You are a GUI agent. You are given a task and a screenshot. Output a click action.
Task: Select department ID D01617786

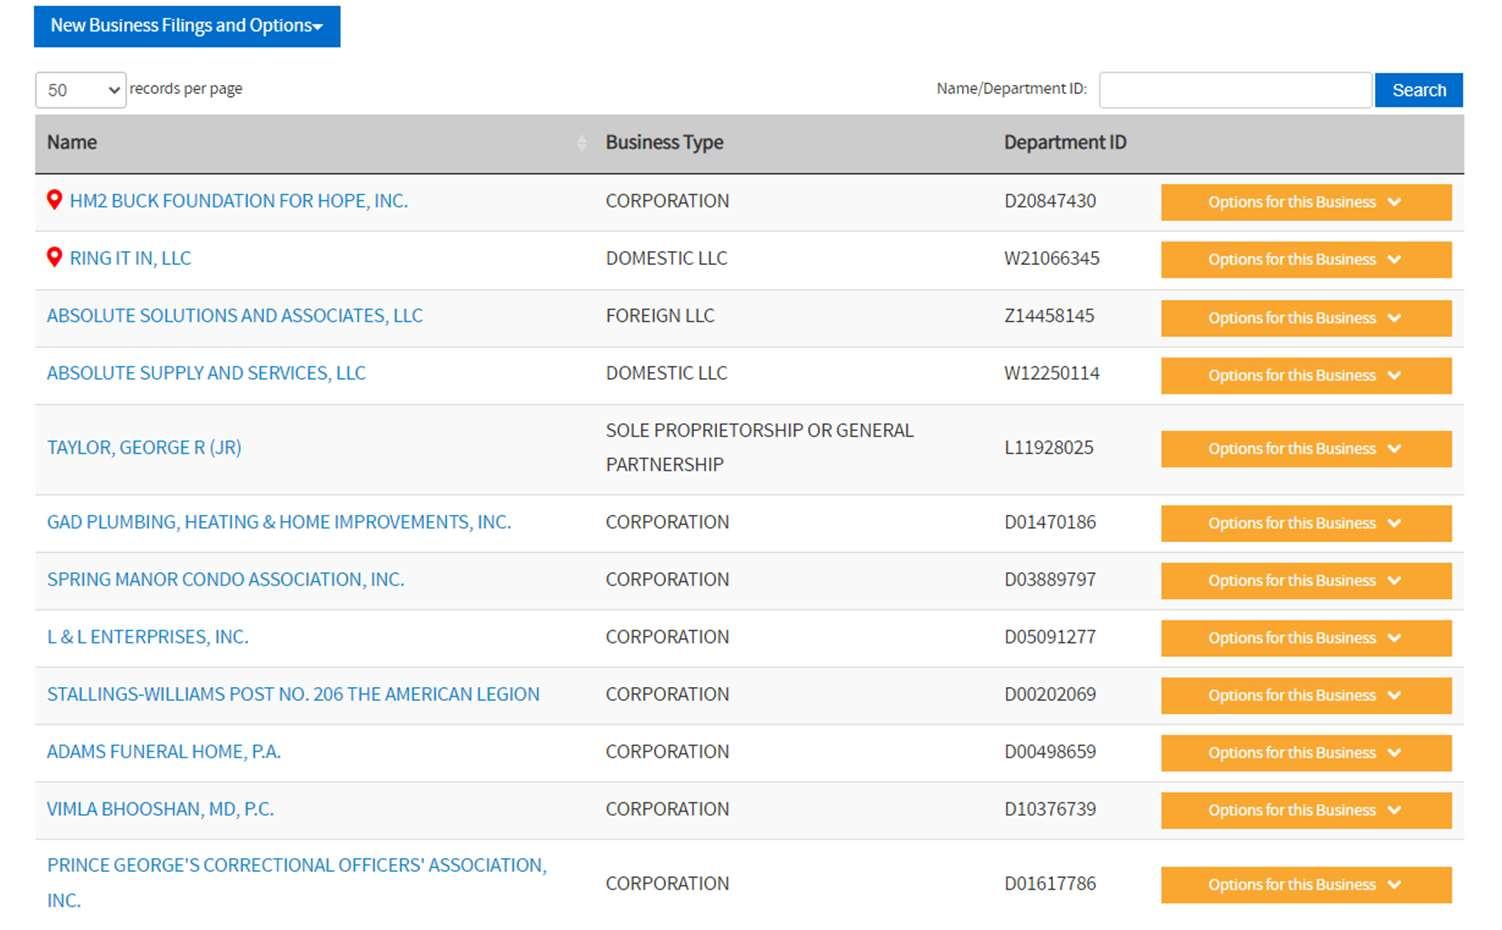[1050, 884]
